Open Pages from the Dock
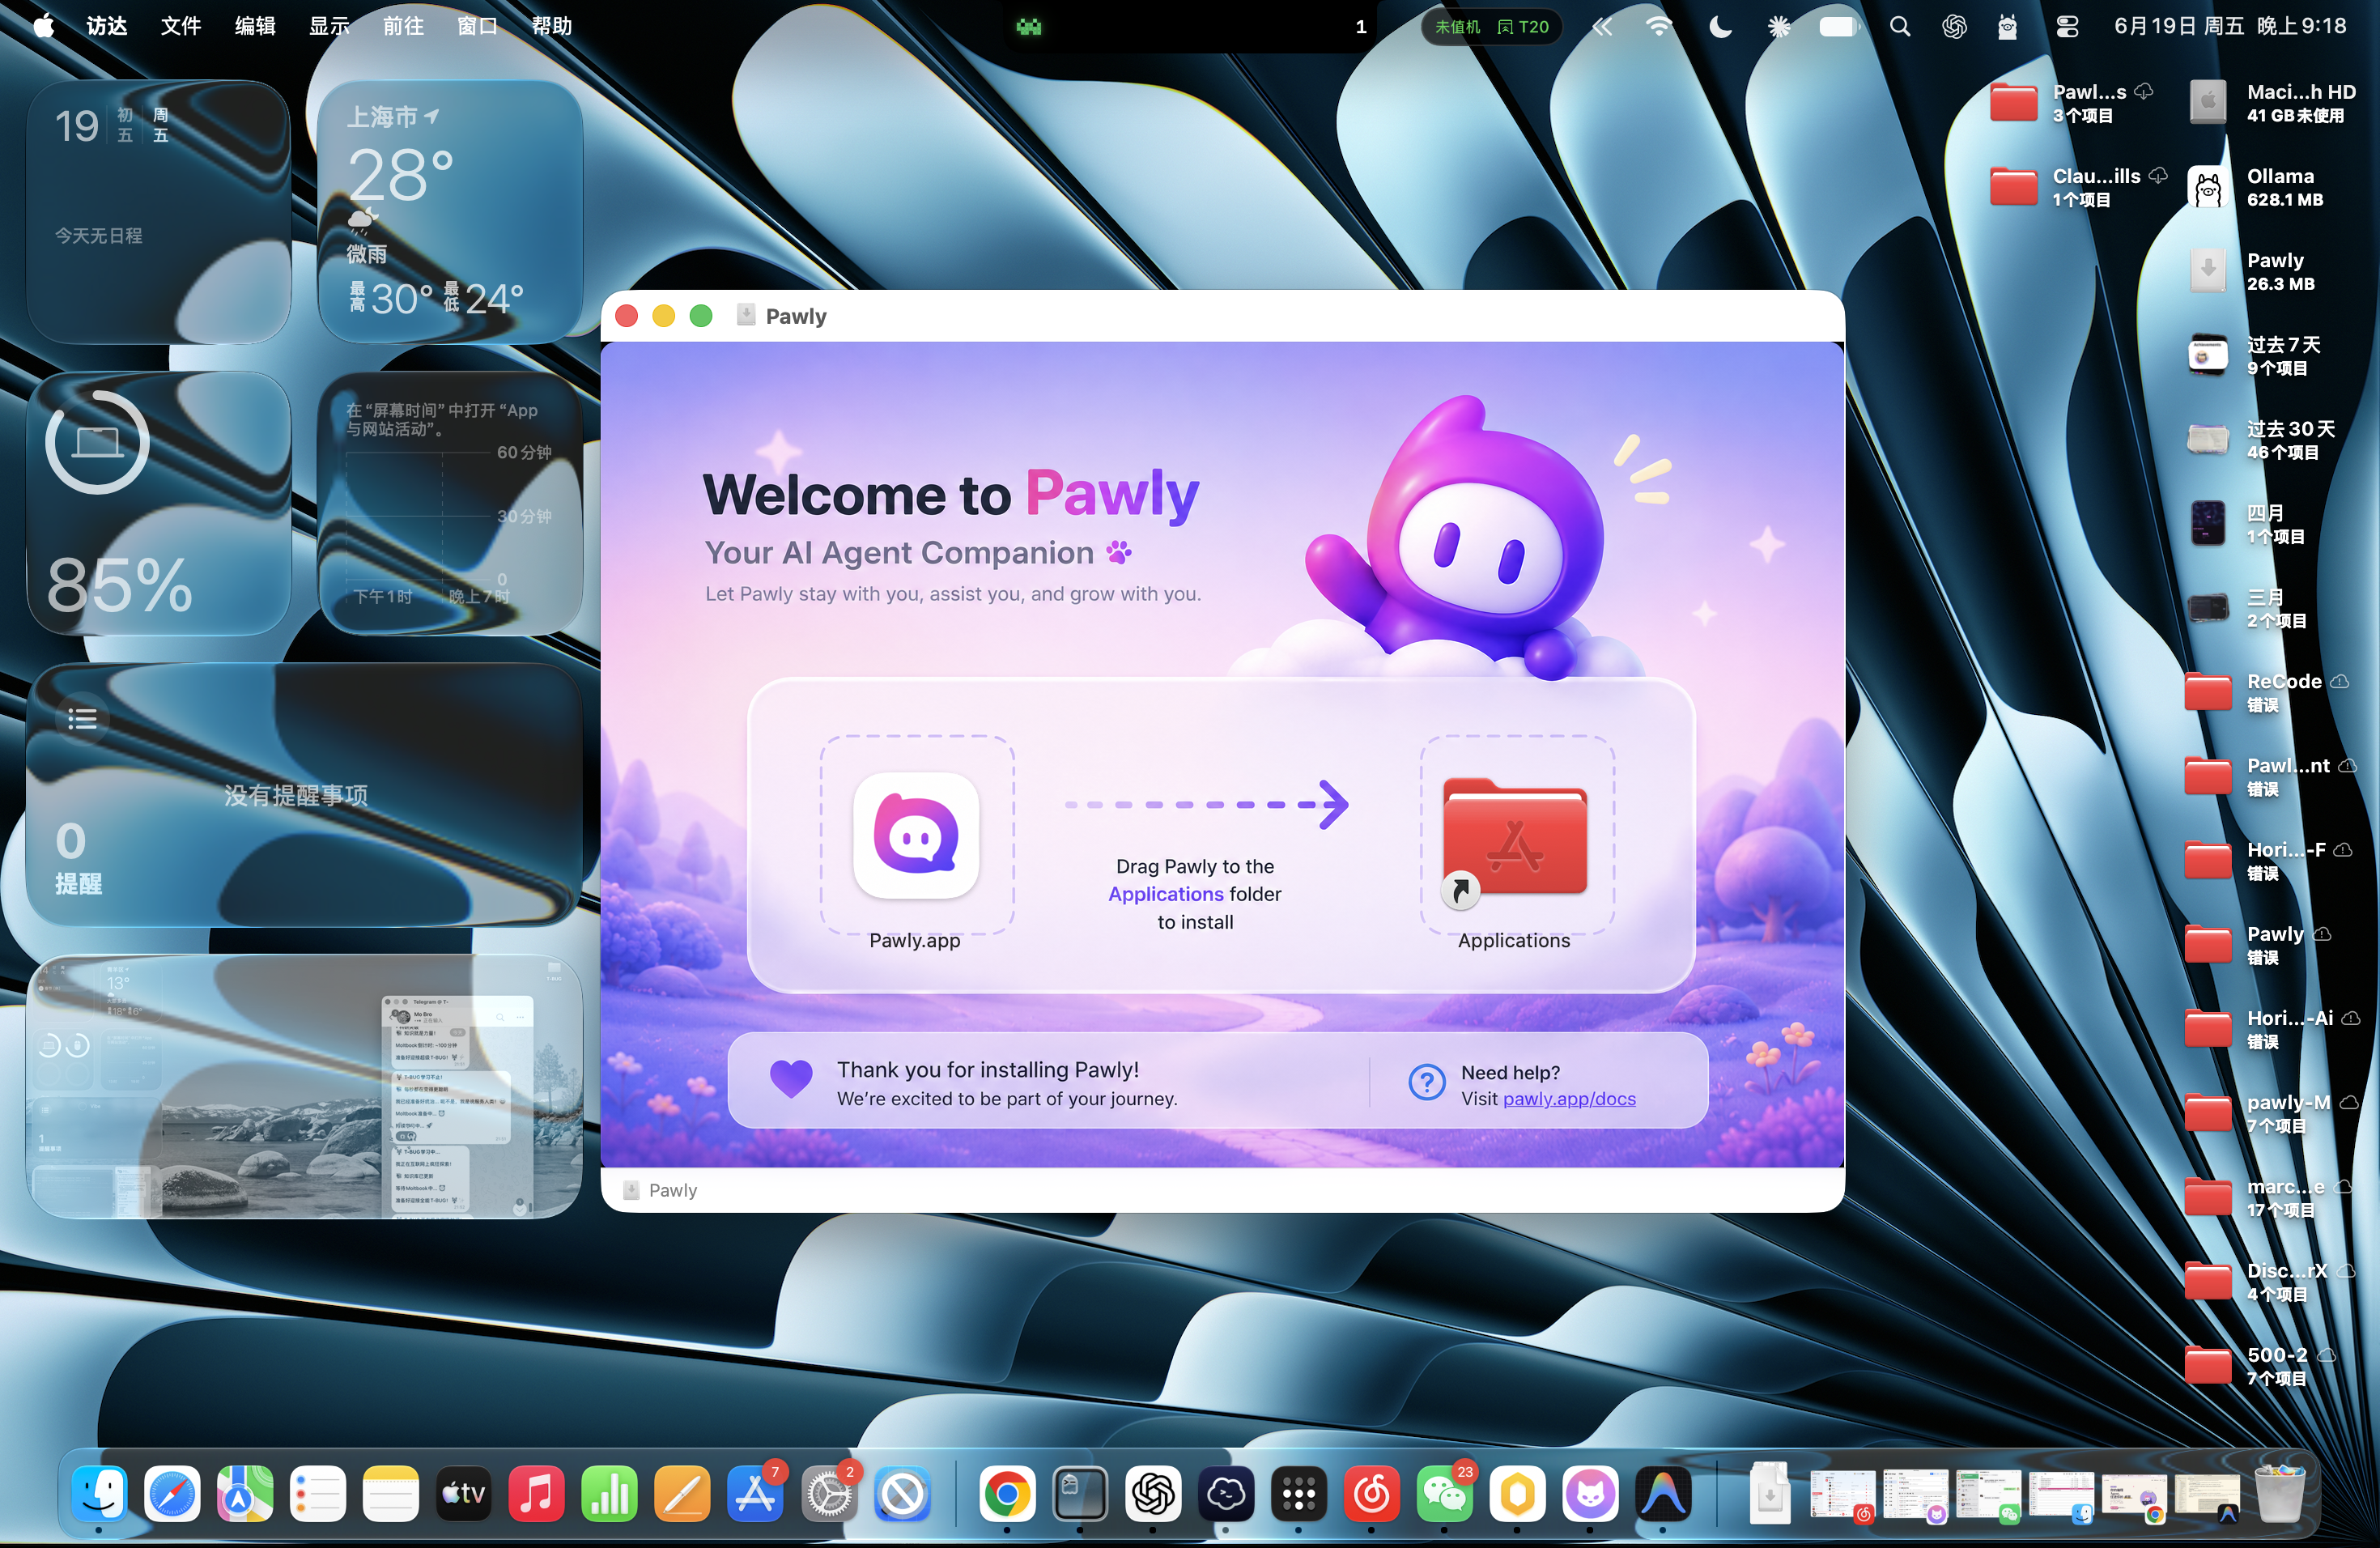The height and width of the screenshot is (1548, 2380). [x=683, y=1495]
